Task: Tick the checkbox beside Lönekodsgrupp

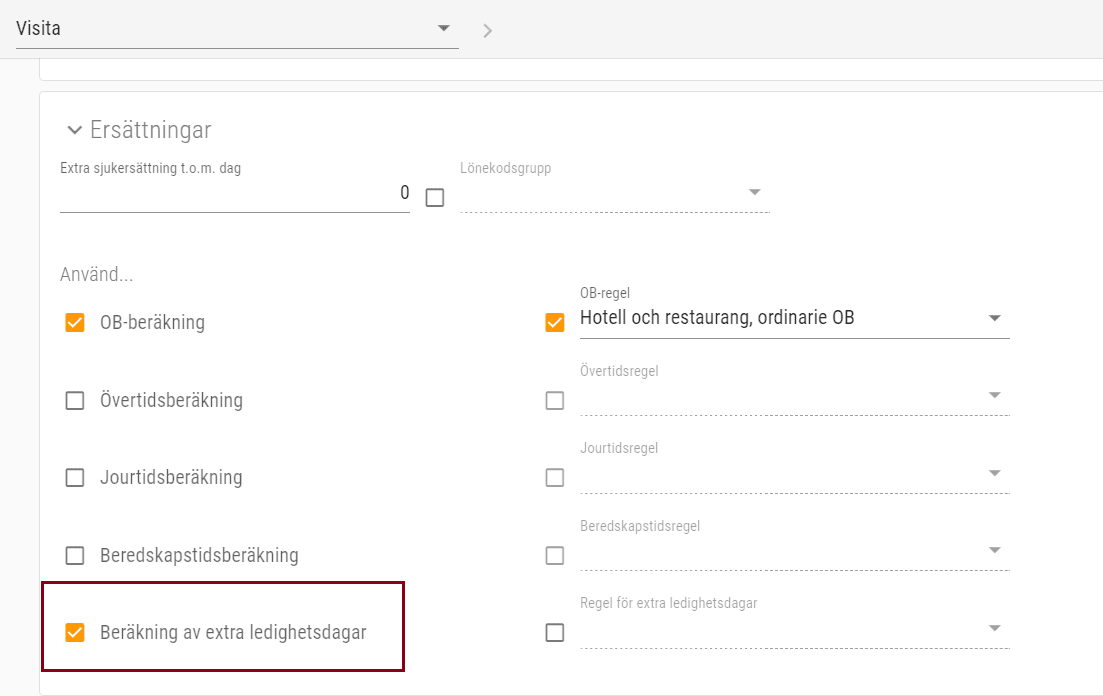Action: [435, 198]
